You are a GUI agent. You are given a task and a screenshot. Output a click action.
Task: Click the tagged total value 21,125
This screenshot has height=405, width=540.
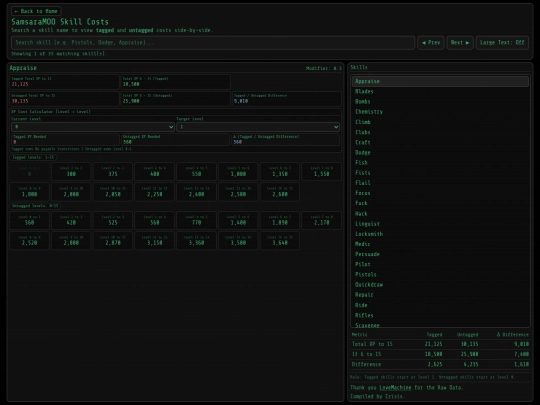coord(20,84)
